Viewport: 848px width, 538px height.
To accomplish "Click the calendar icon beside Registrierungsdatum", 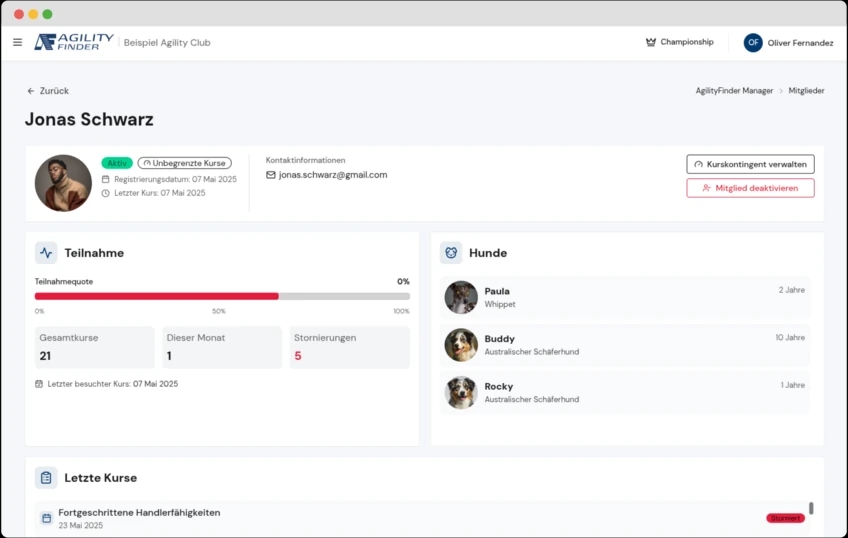I will point(105,179).
